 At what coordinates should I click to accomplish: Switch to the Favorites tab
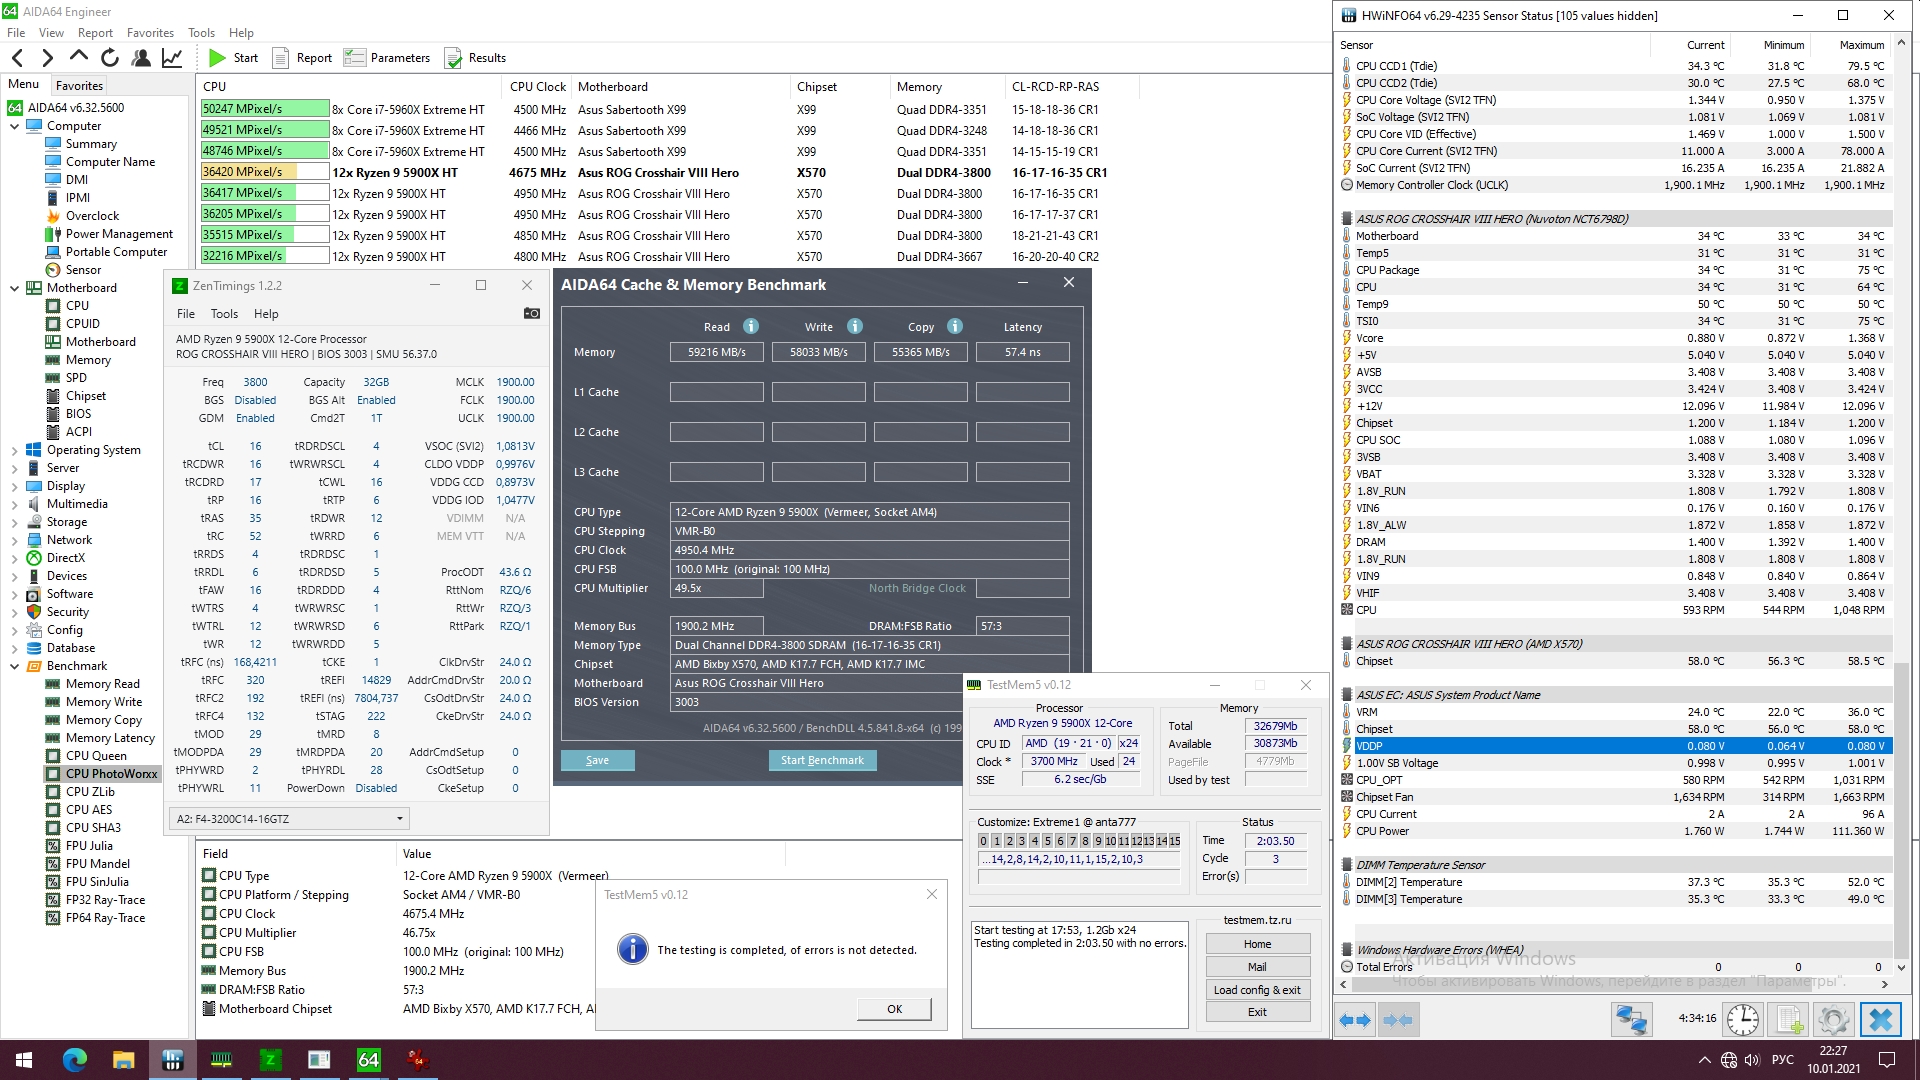click(x=79, y=86)
